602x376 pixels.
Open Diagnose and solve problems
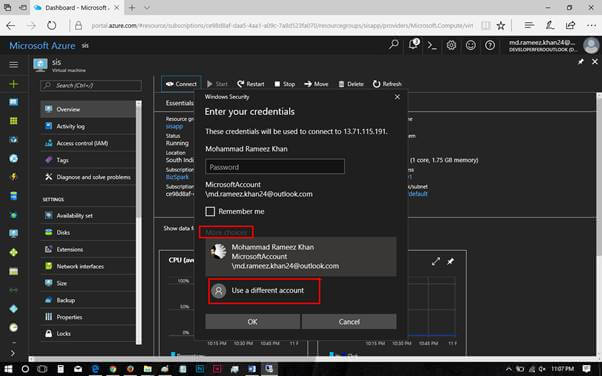88,177
